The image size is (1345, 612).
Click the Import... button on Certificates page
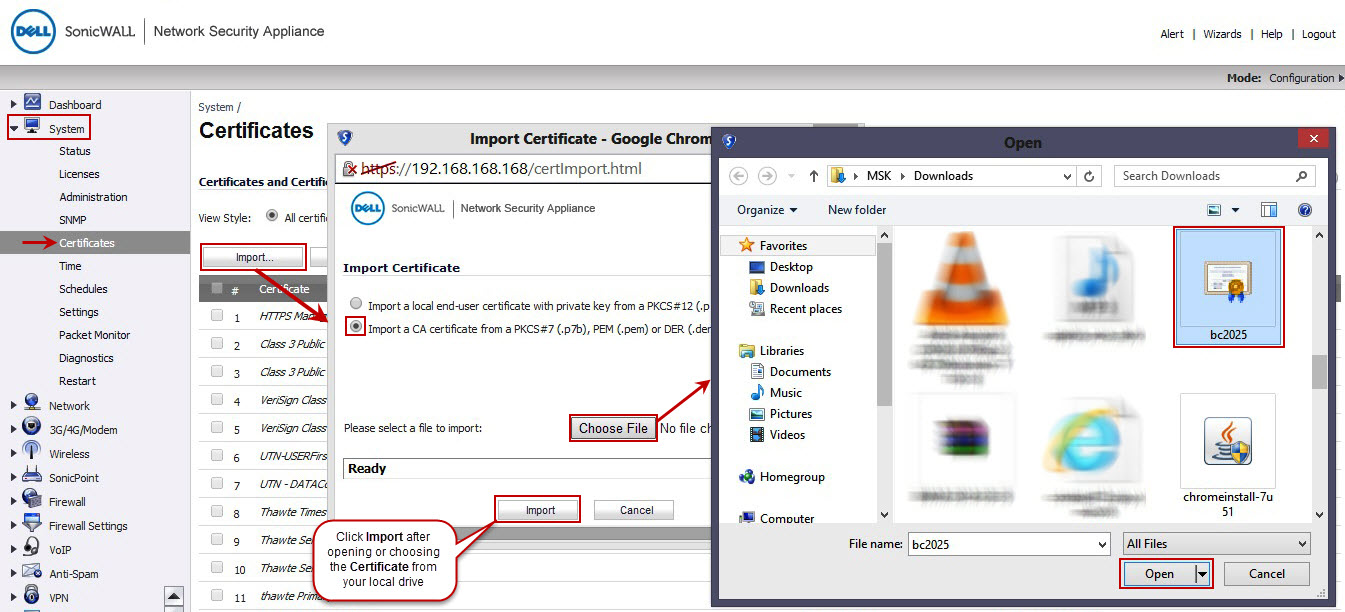(254, 257)
